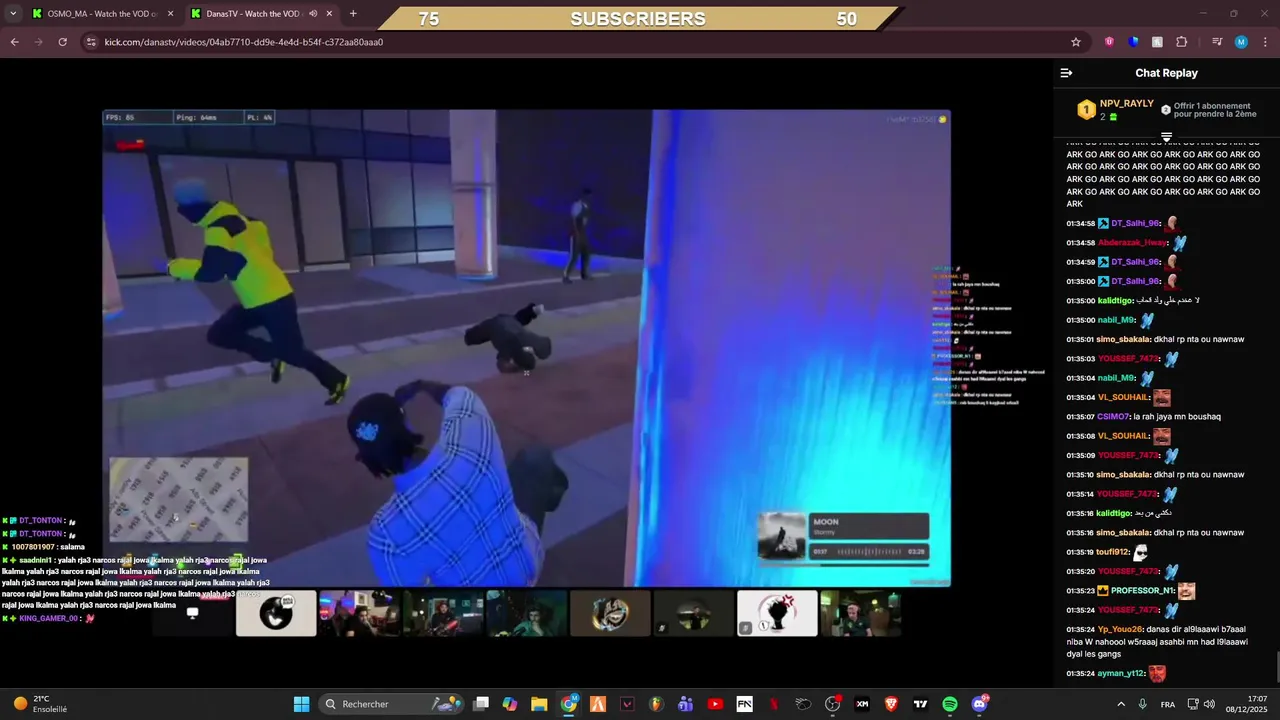Image resolution: width=1280 pixels, height=720 pixels.
Task: View site information icon in the address bar
Action: [91, 42]
